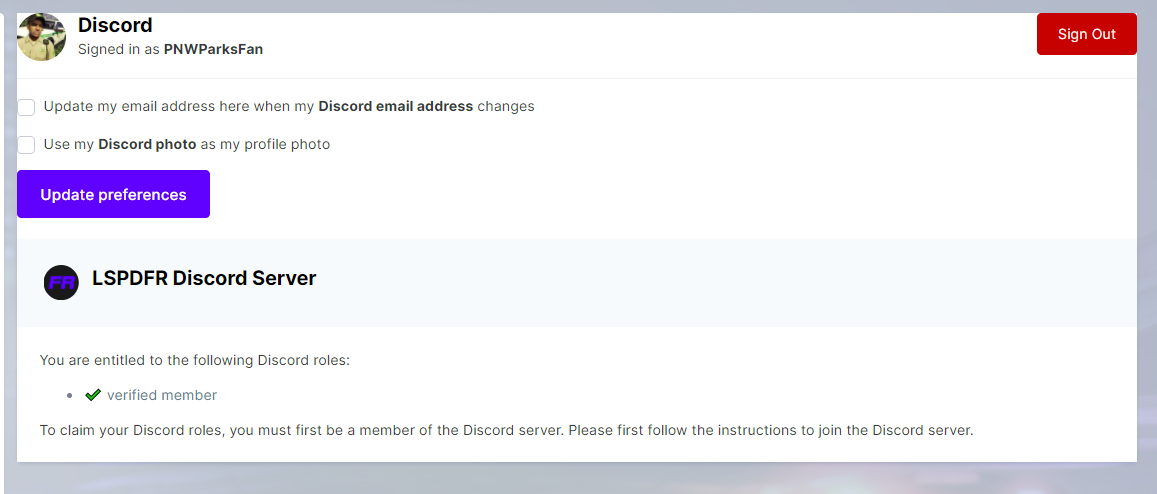Sign out using the red button
1157x494 pixels.
(1086, 34)
